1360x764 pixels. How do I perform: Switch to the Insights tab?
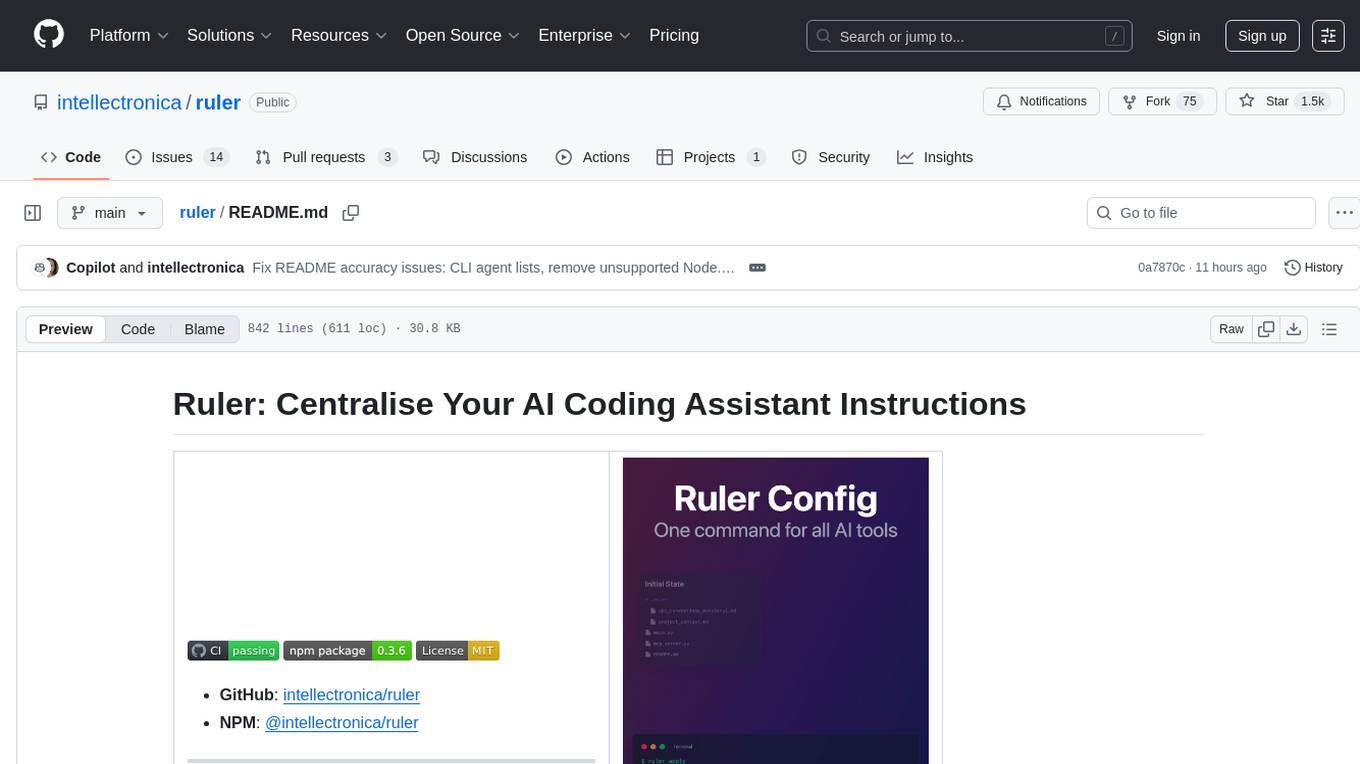(x=935, y=157)
